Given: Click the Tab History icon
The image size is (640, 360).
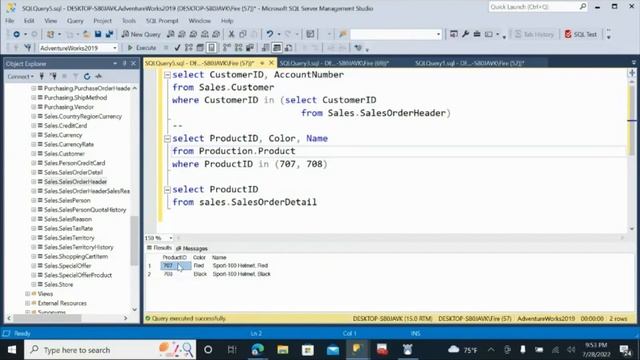Looking at the screenshot, I should 534,34.
